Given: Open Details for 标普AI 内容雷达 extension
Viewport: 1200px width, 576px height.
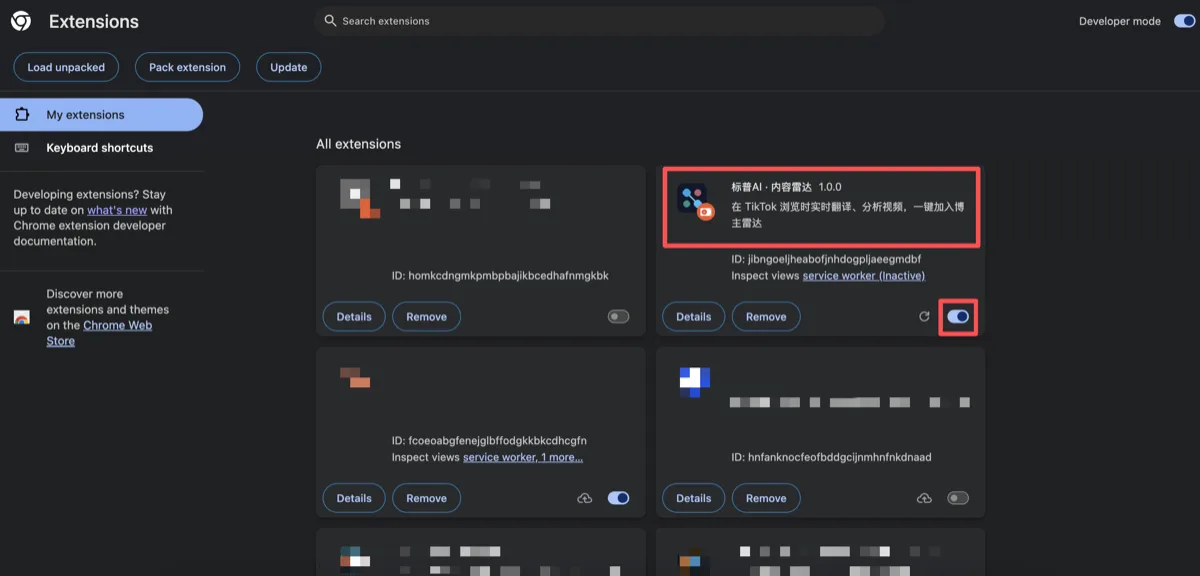Looking at the screenshot, I should (x=694, y=317).
